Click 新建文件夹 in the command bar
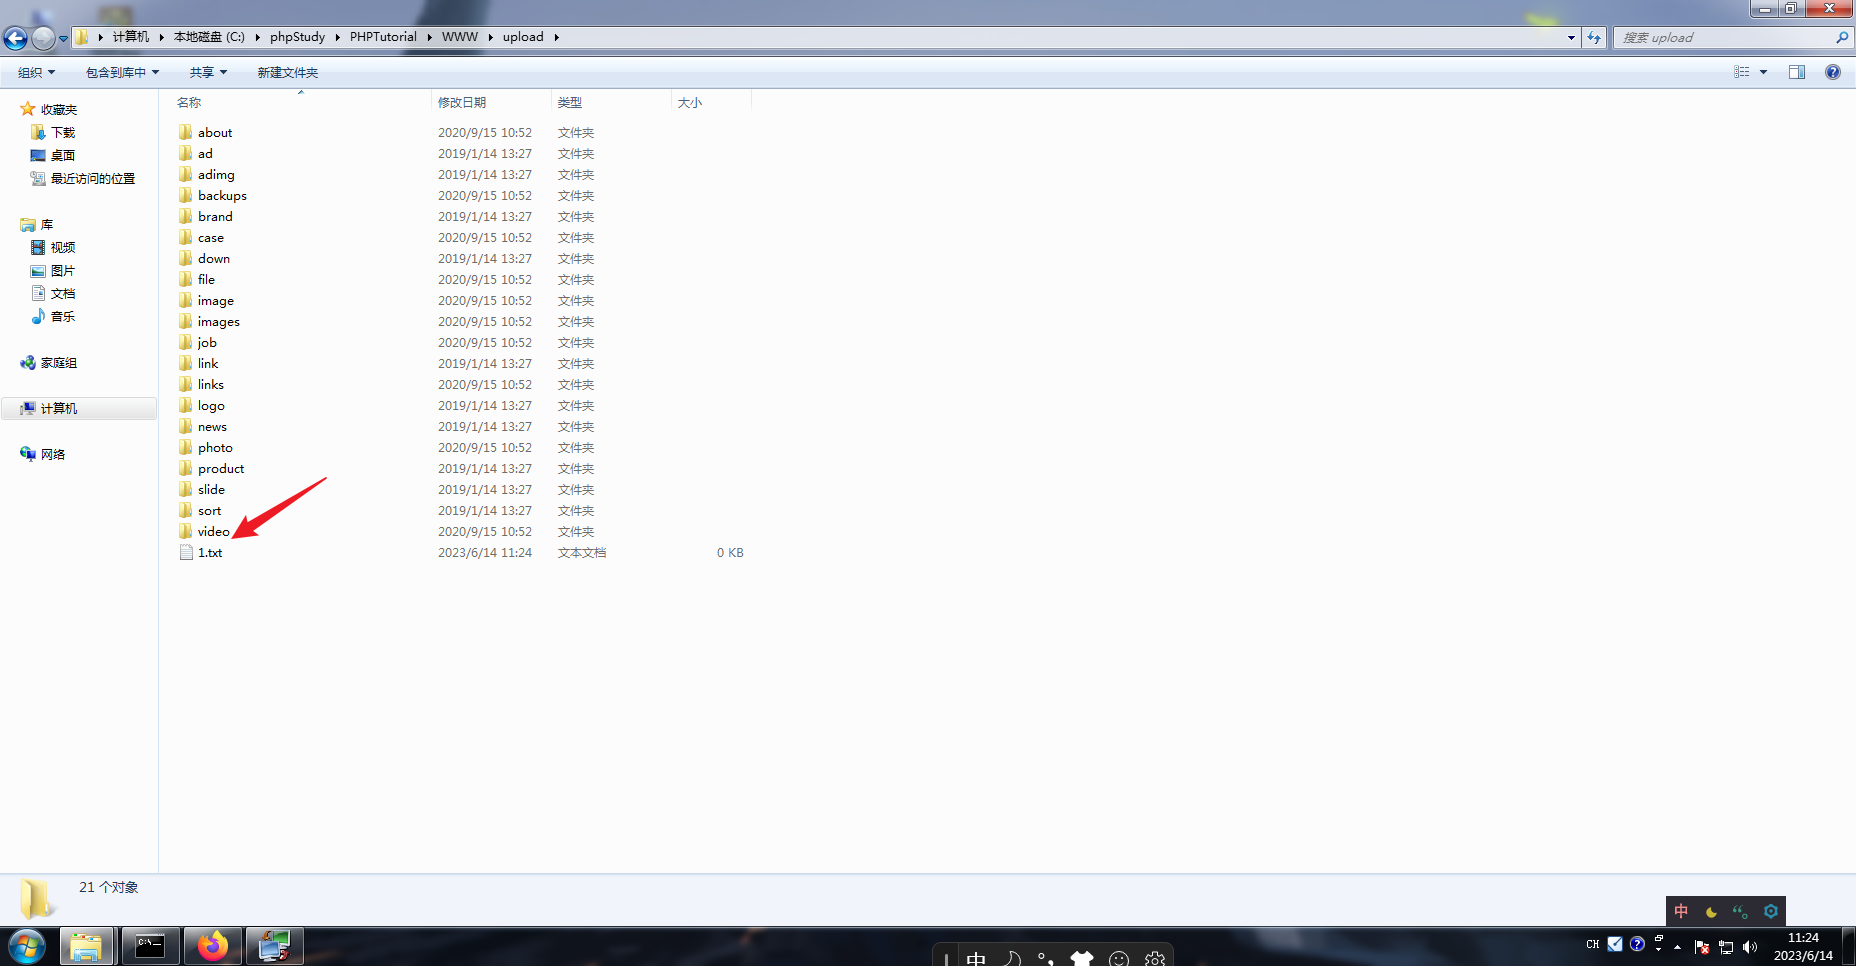Image resolution: width=1856 pixels, height=966 pixels. tap(286, 72)
